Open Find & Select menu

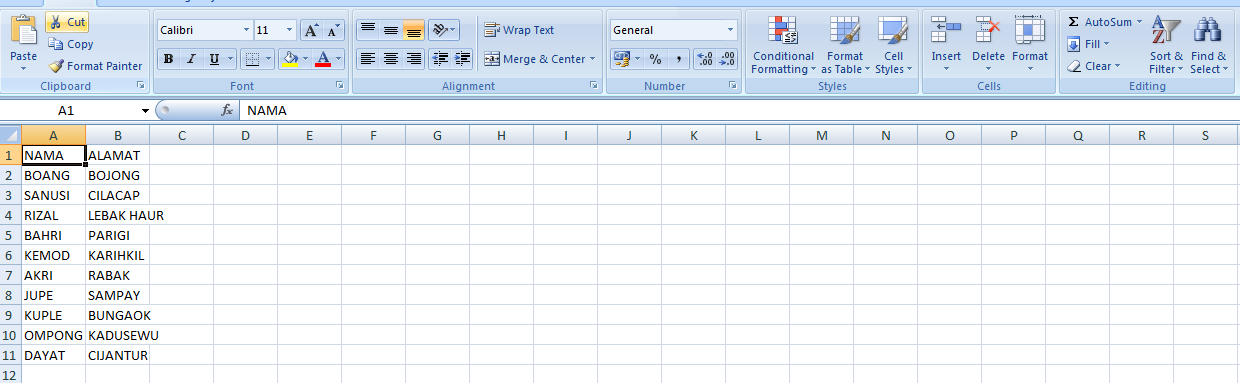point(1208,45)
